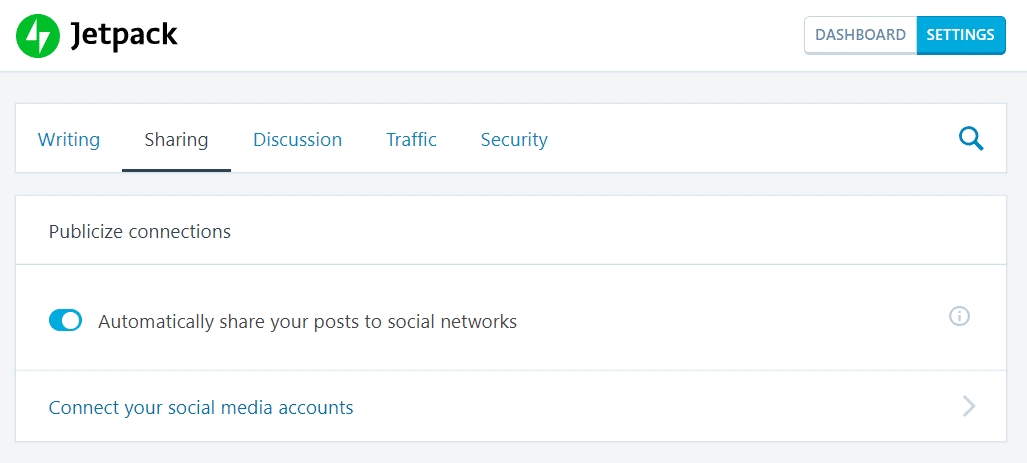The image size is (1027, 463).
Task: Open Connect your social media accounts link
Action: (x=201, y=407)
